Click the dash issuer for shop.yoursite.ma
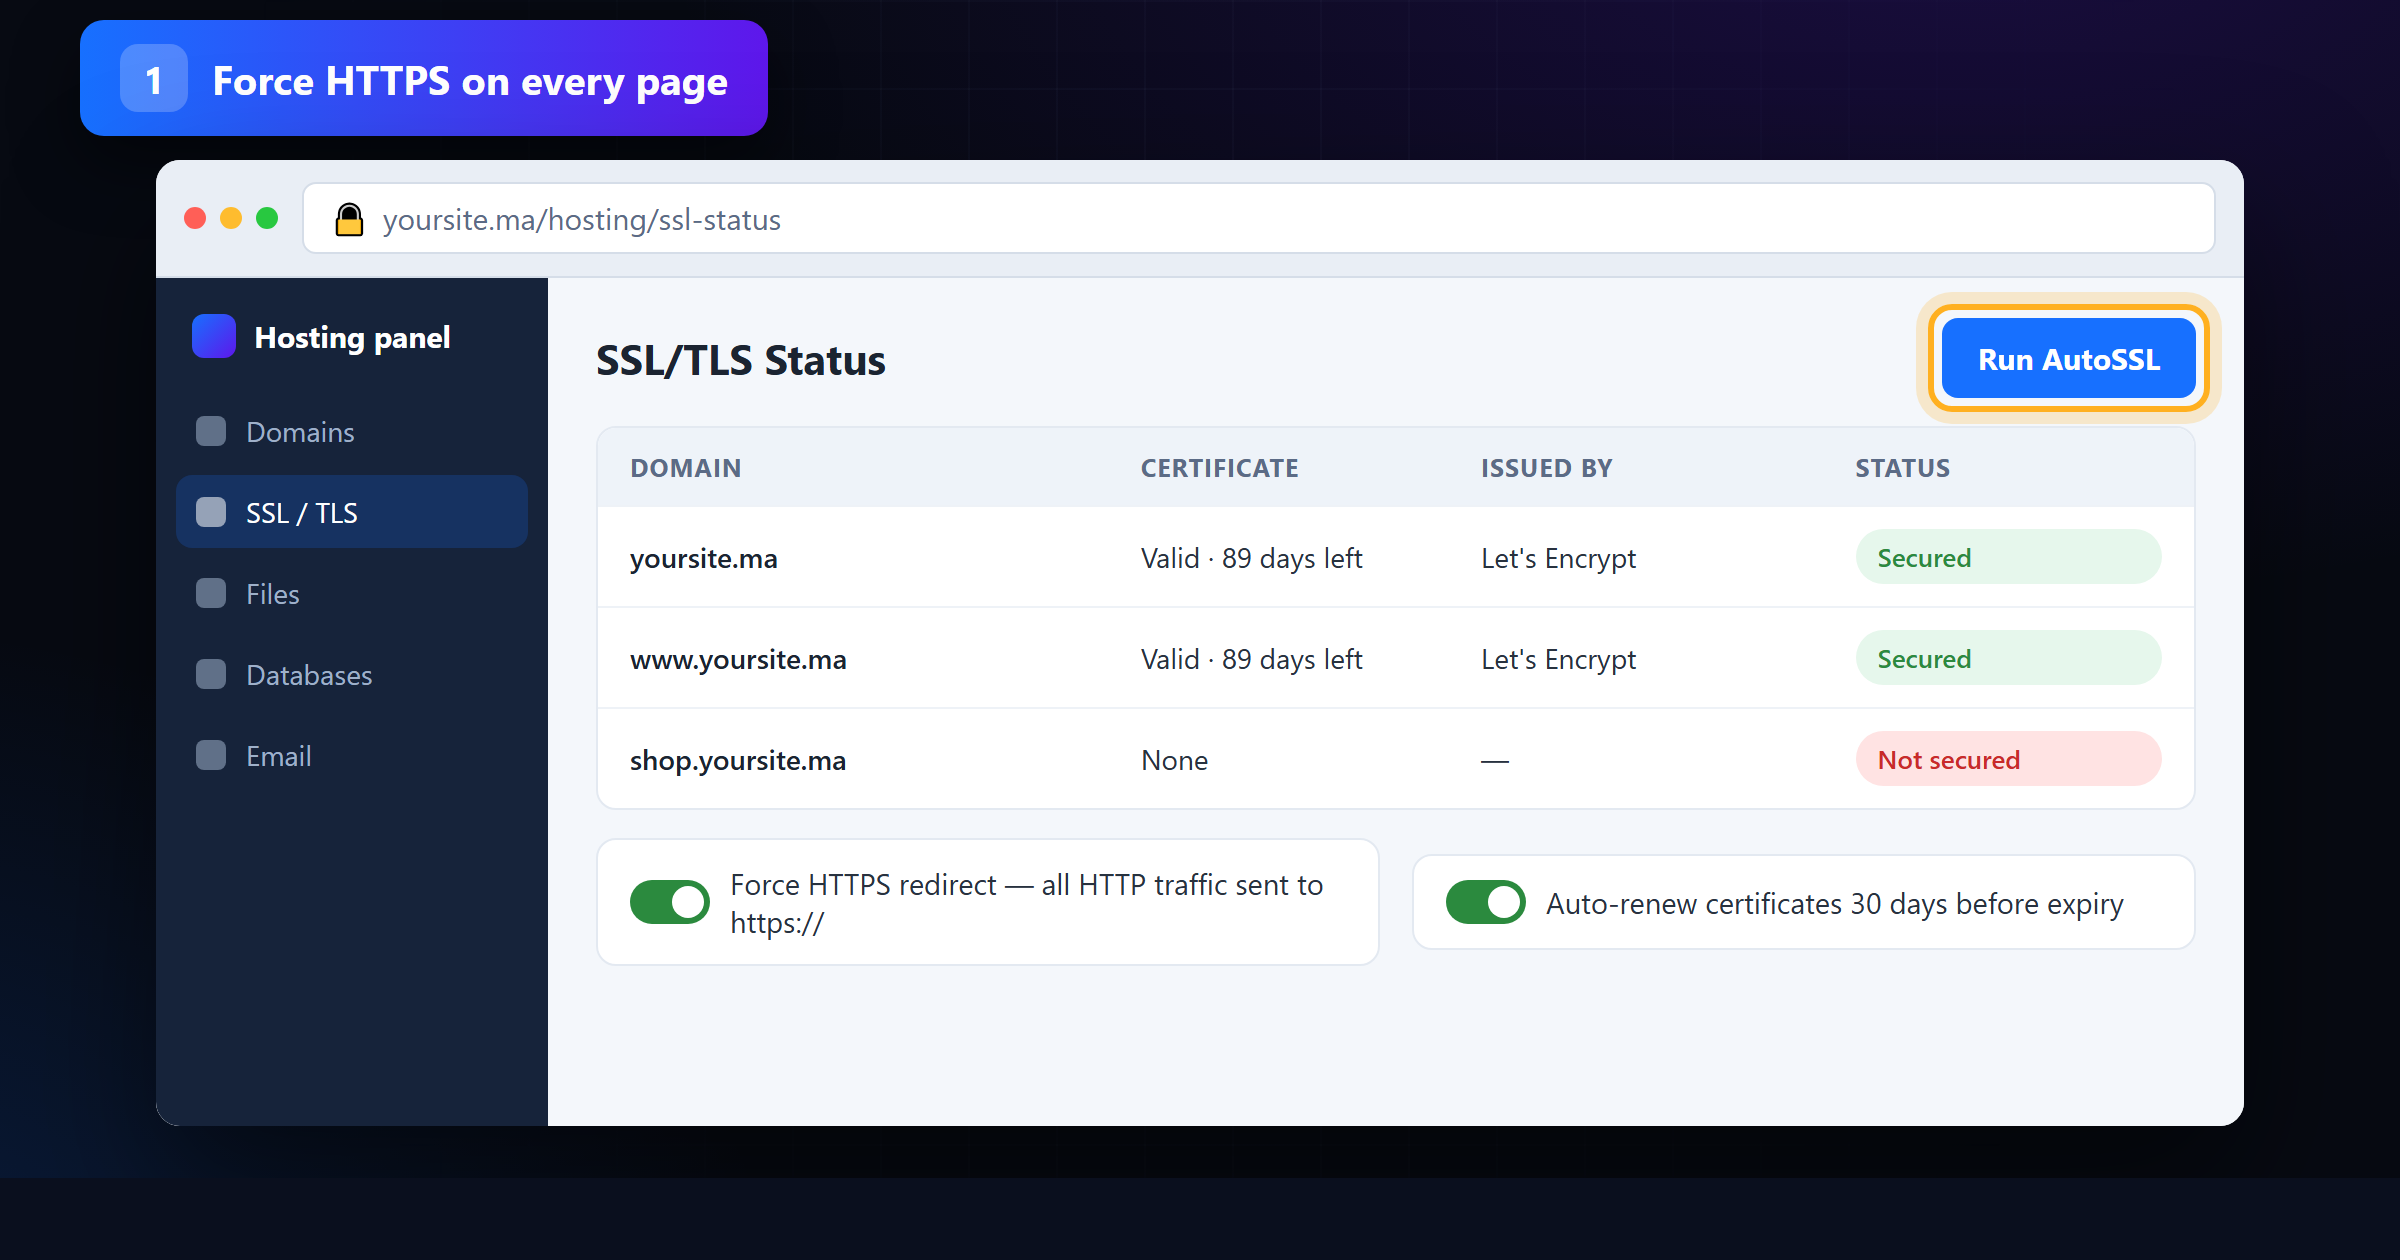This screenshot has width=2400, height=1260. coord(1495,761)
